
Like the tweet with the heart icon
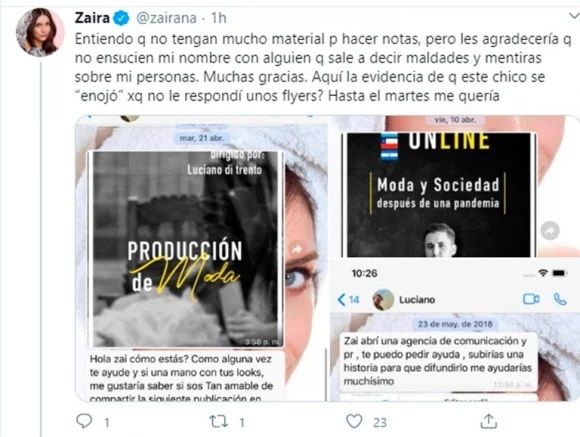click(354, 421)
